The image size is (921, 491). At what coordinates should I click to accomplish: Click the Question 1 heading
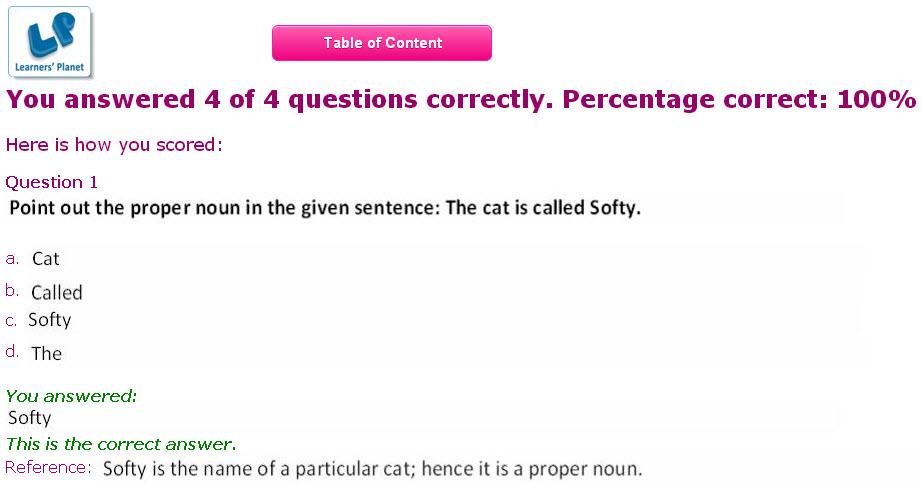point(52,183)
